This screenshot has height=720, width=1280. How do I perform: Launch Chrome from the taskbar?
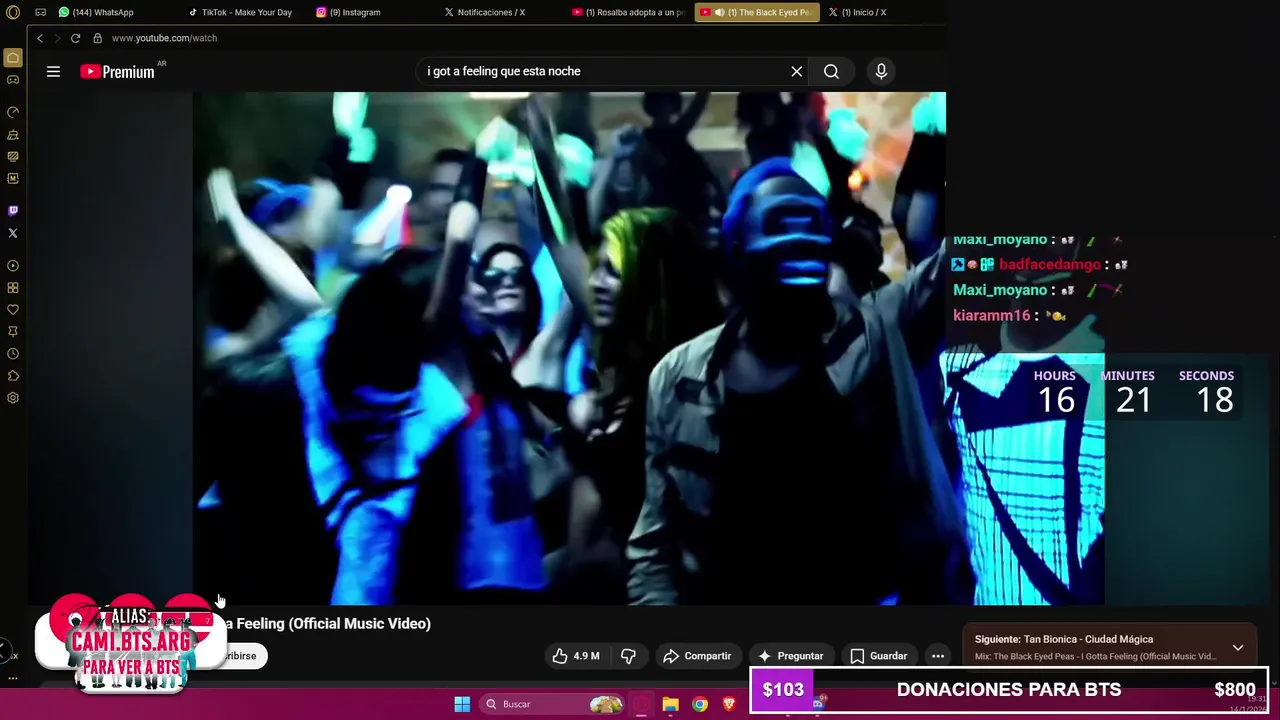pyautogui.click(x=700, y=704)
